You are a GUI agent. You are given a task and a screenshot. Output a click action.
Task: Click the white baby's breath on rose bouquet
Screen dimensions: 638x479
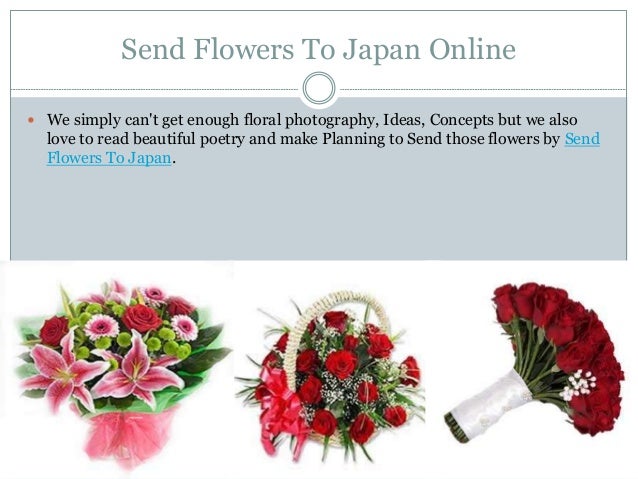click(x=578, y=385)
